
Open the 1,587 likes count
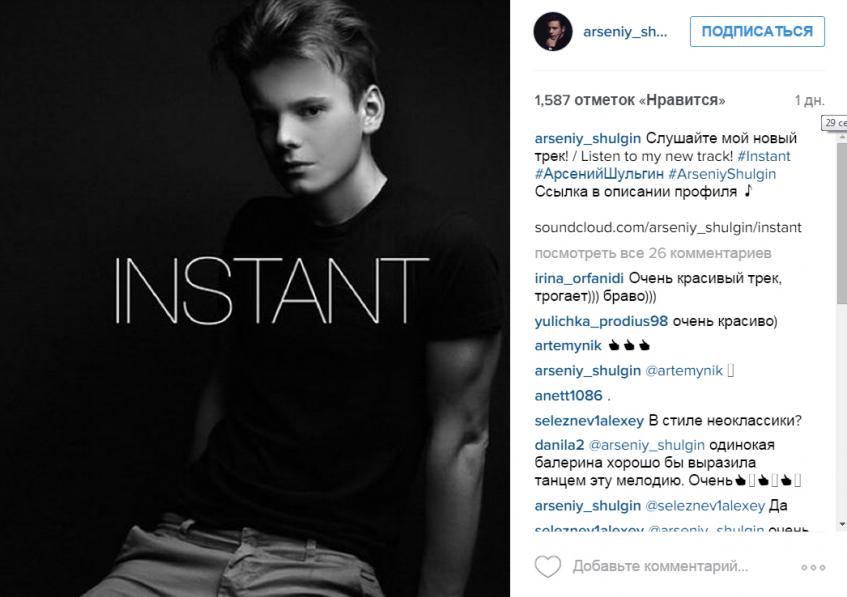pos(629,100)
